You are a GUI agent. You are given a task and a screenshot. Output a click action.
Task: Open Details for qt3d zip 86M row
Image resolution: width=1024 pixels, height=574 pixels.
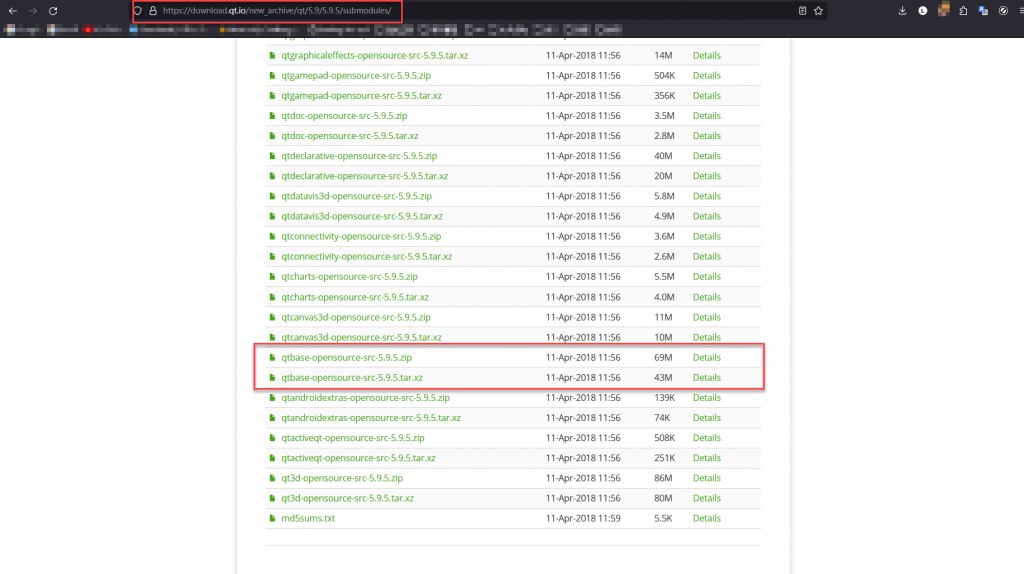coord(707,478)
